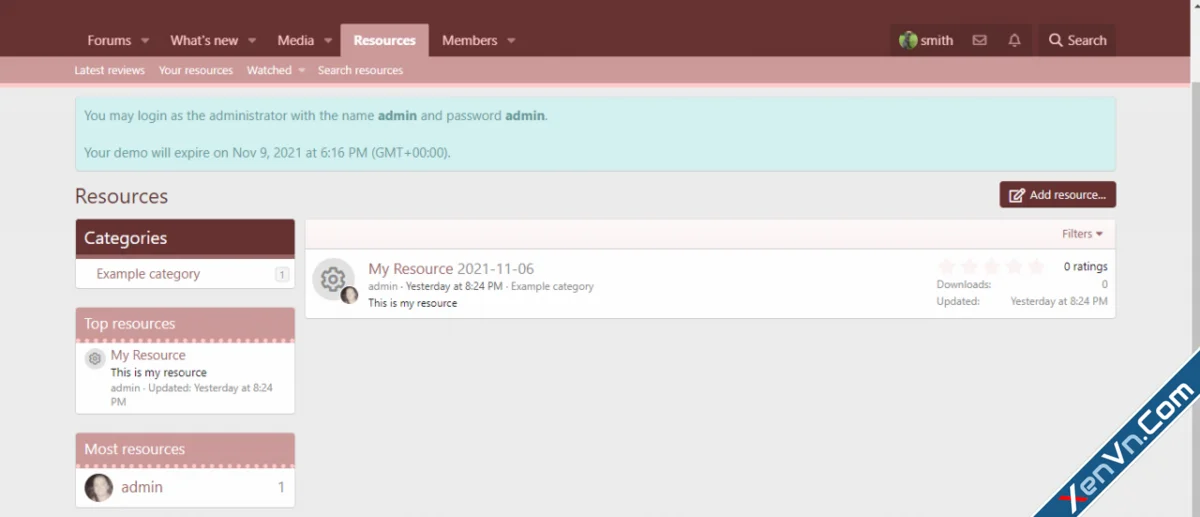This screenshot has width=1200, height=517.
Task: Click the Add resource button
Action: tap(1057, 195)
